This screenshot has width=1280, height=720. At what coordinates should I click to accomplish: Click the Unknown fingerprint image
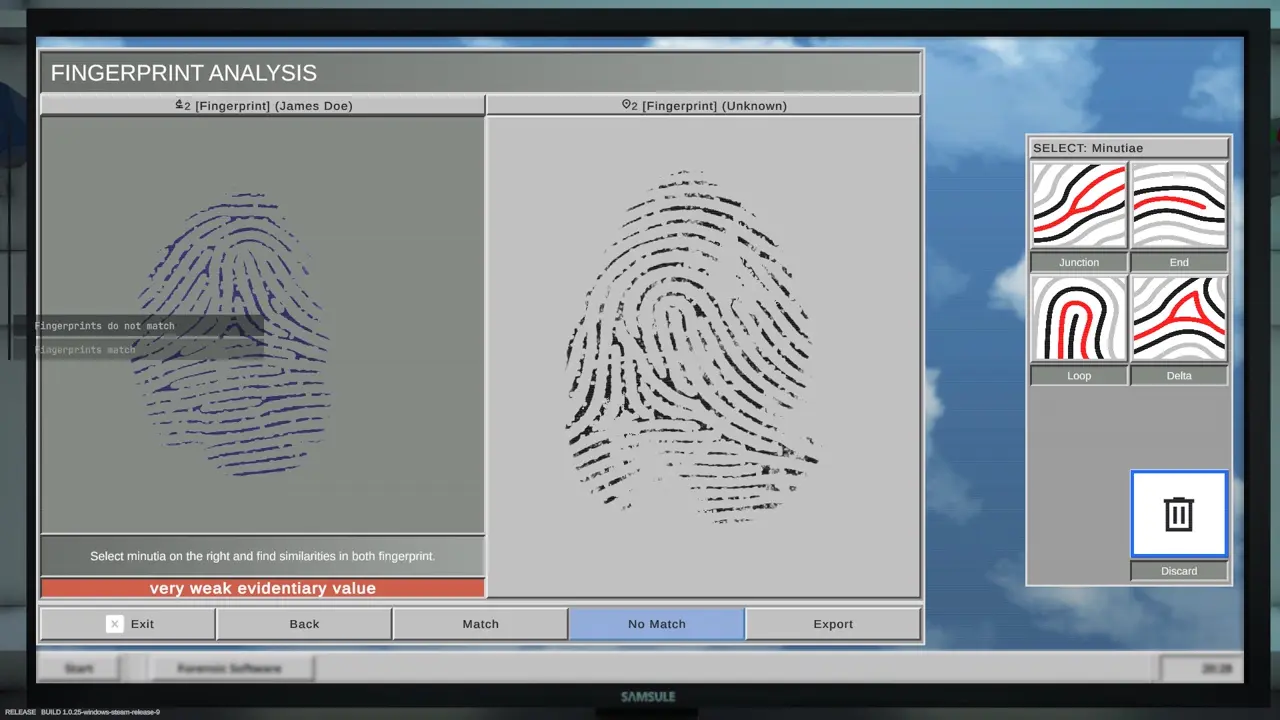(692, 347)
